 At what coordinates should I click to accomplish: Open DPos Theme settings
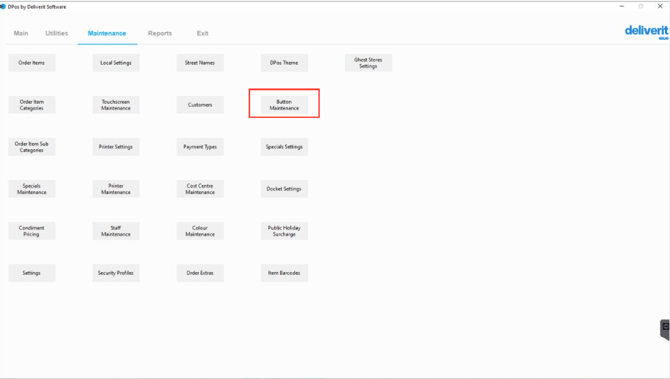284,63
